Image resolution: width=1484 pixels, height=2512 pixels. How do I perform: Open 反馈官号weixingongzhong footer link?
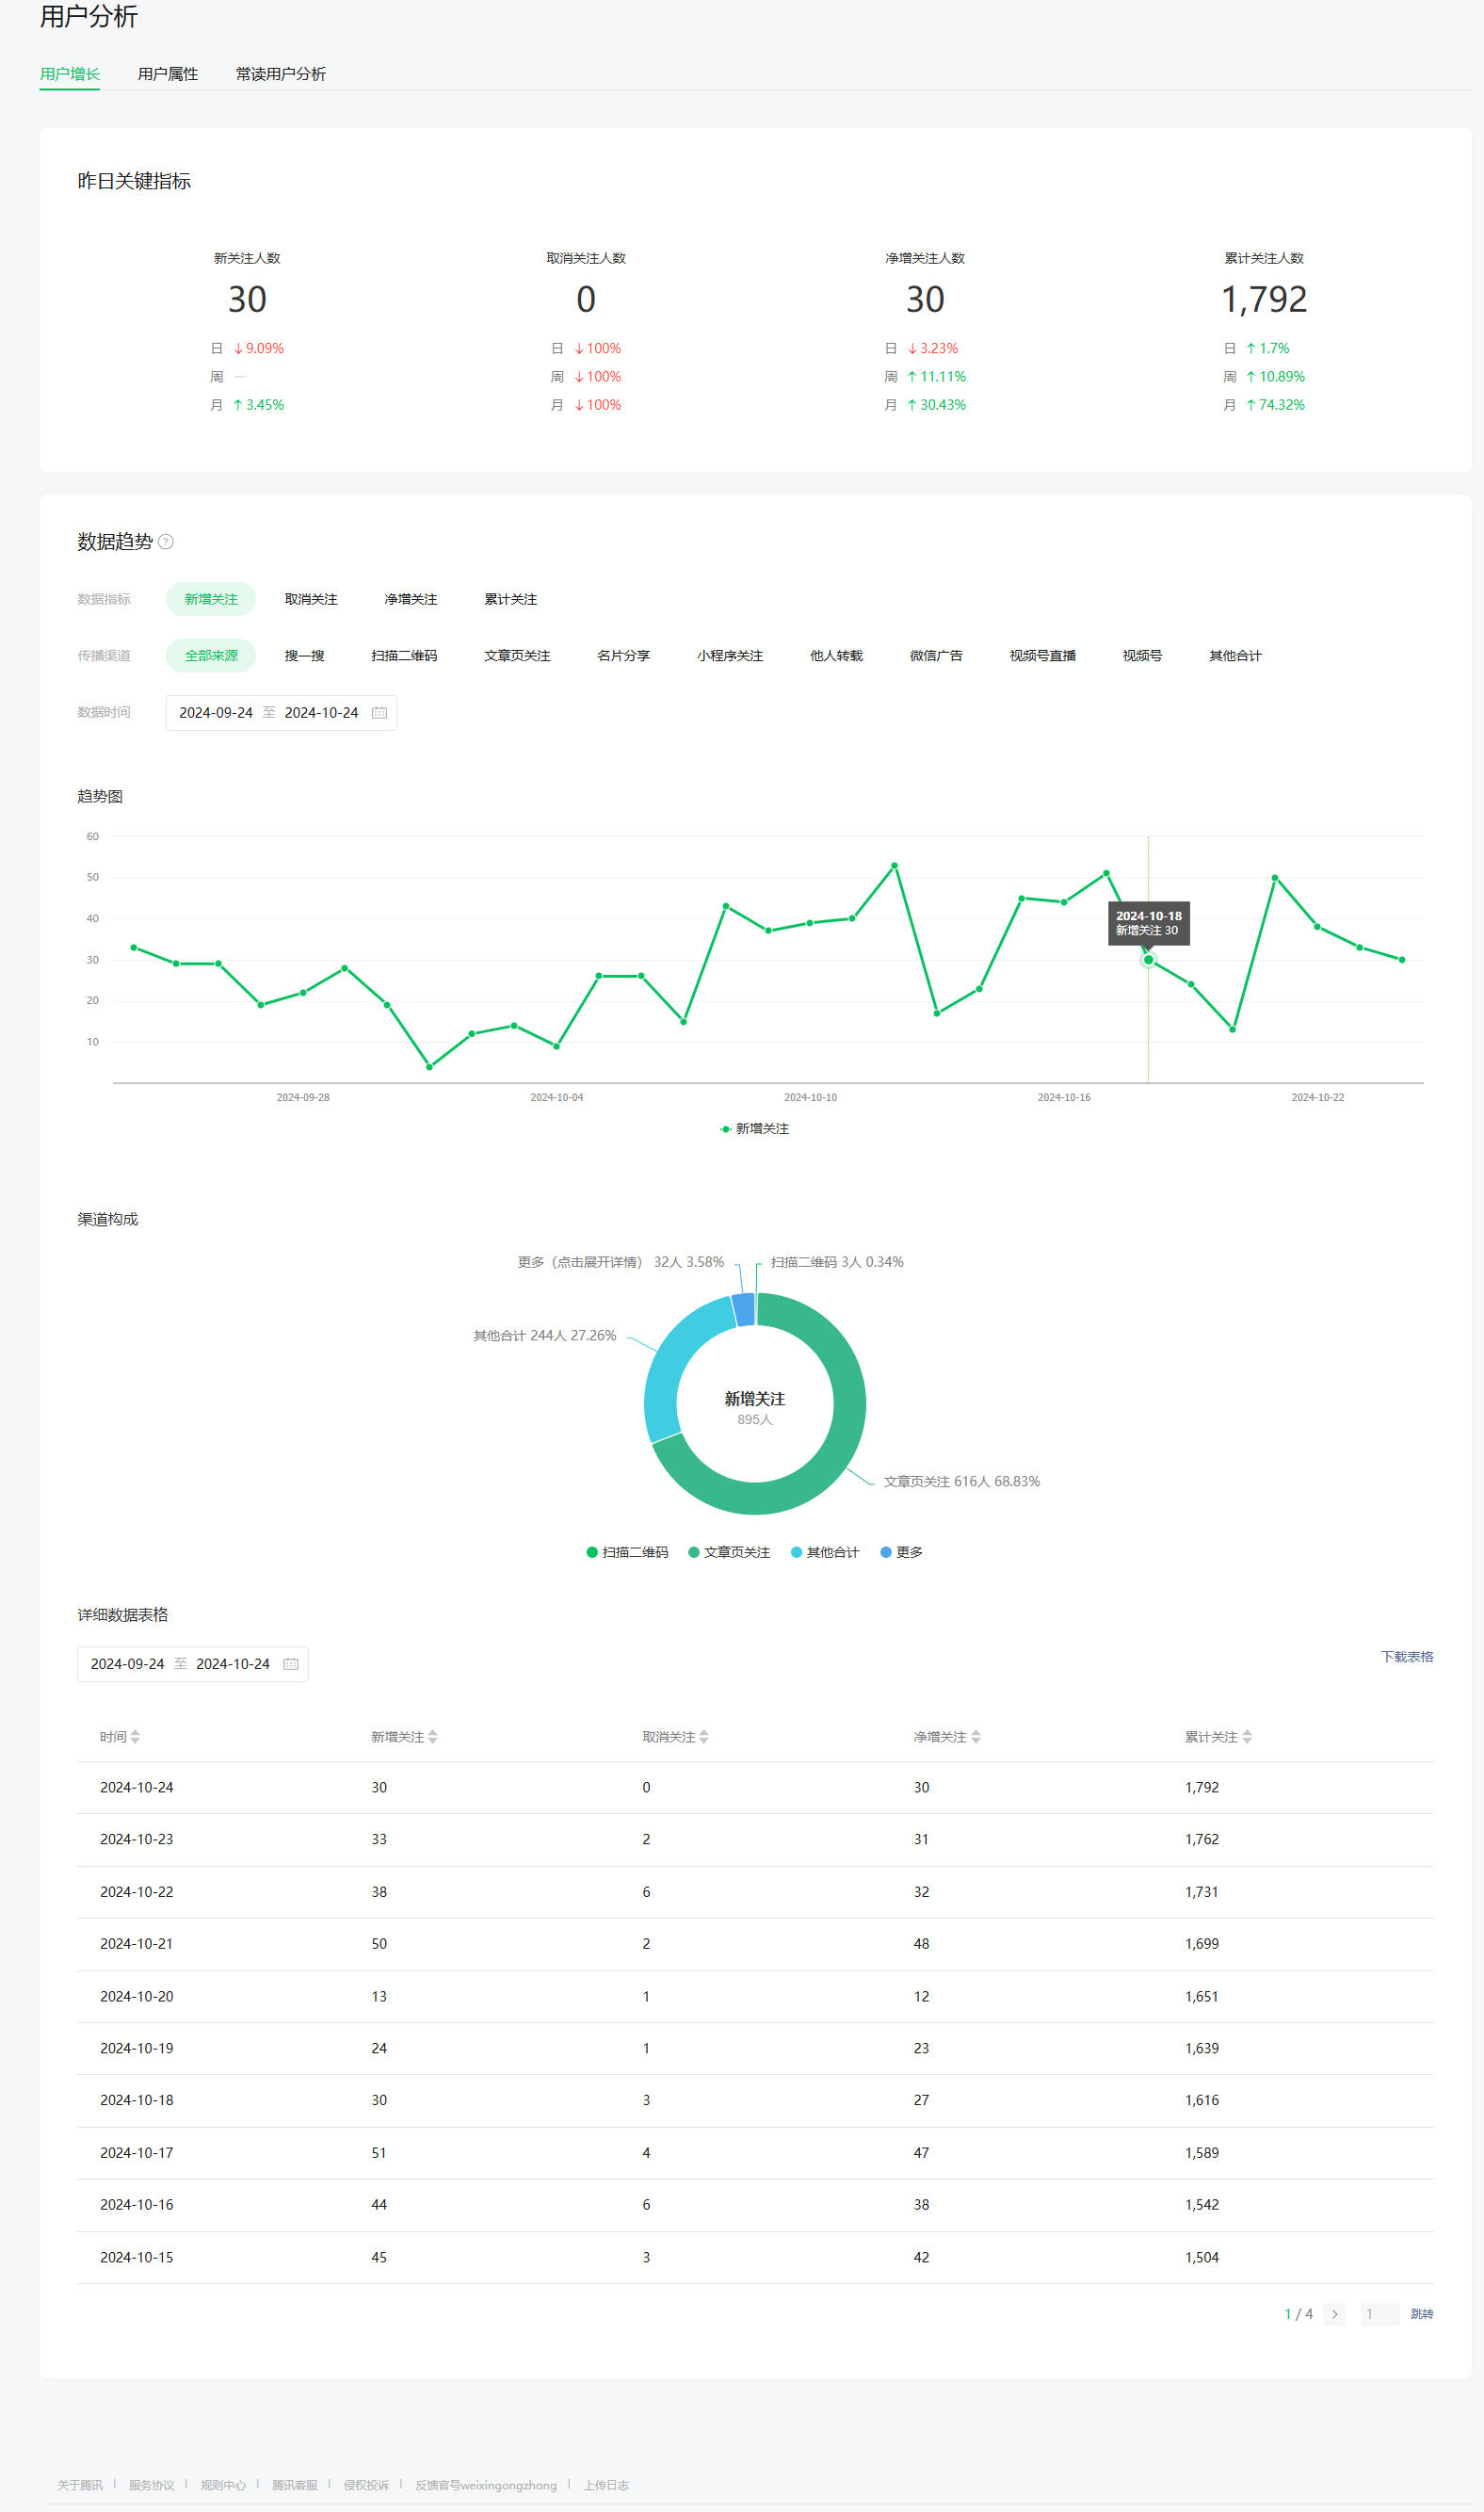(486, 2486)
